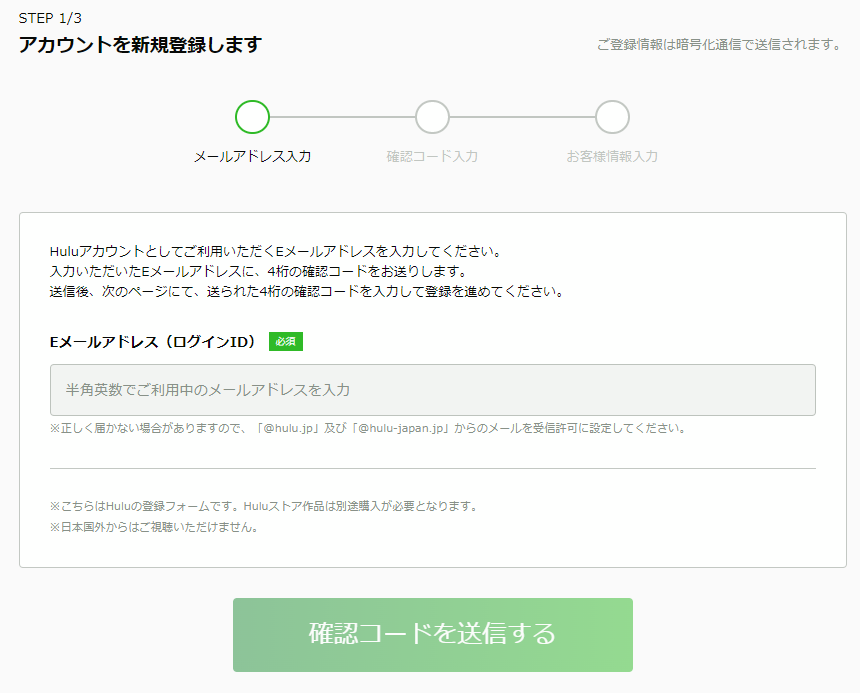
Task: Click the line starting 送信後、次のページにて
Action: click(307, 291)
